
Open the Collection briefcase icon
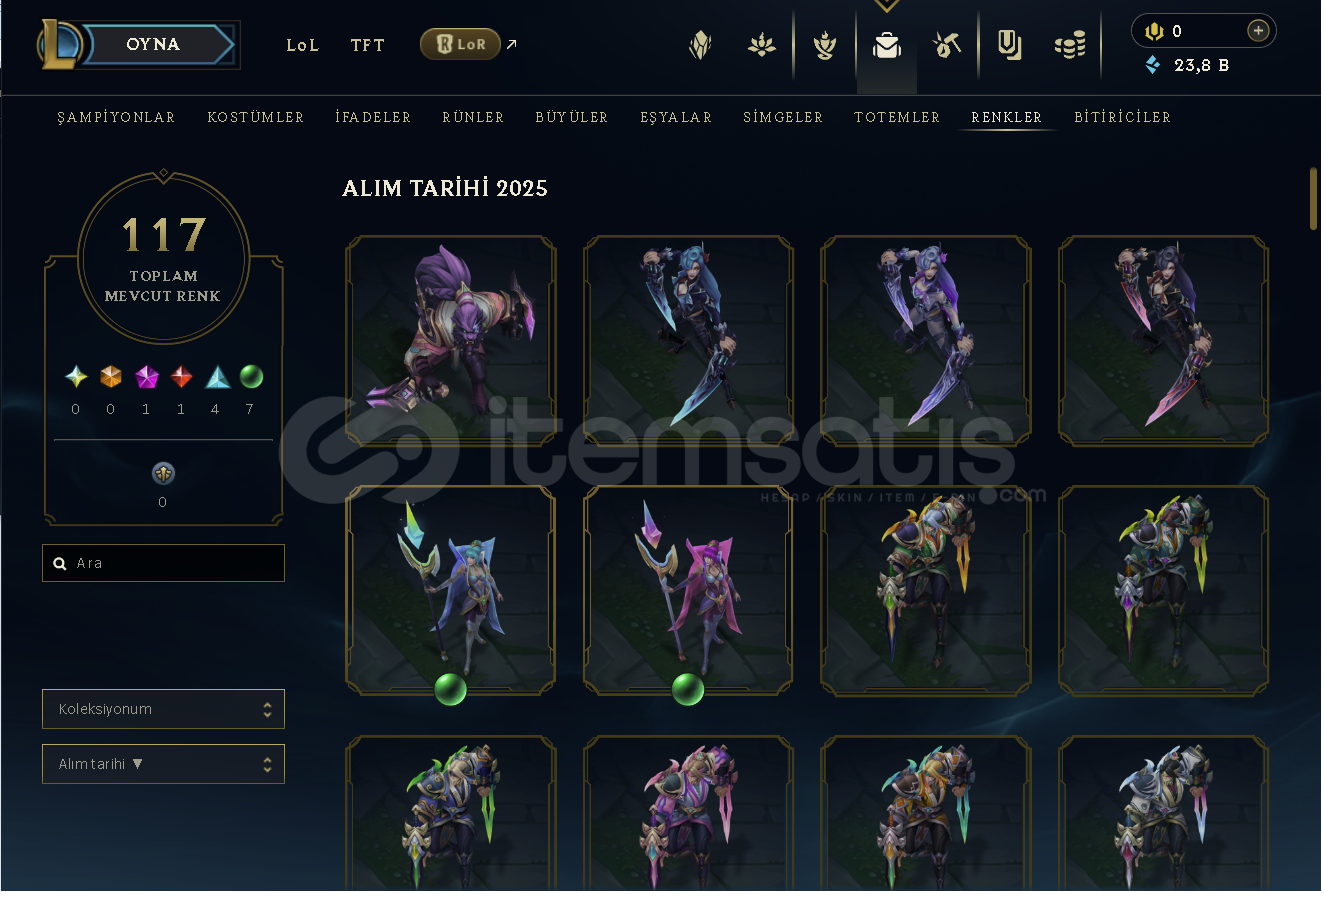point(887,45)
